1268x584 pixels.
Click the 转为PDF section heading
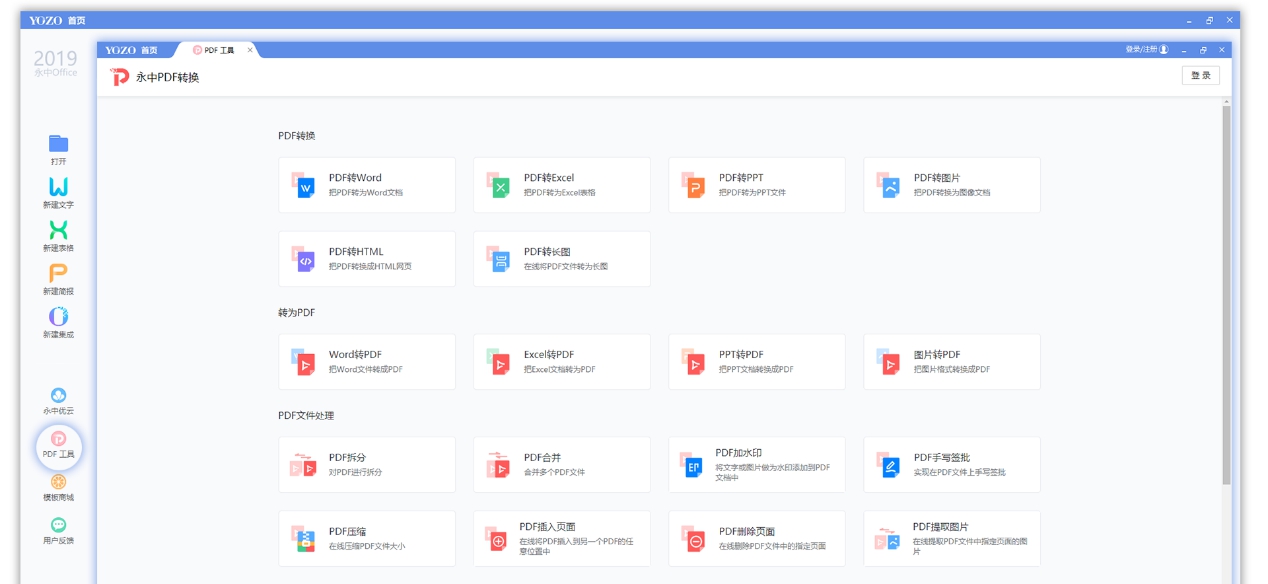coord(297,313)
